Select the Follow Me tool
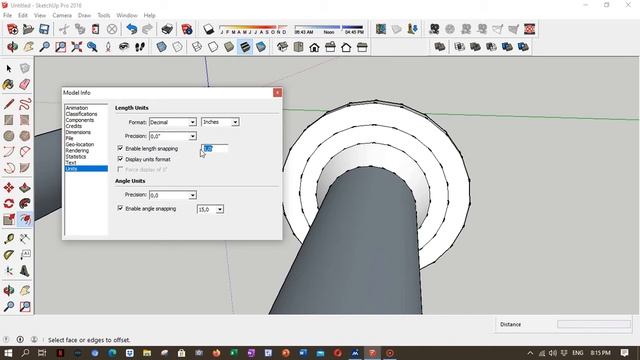The width and height of the screenshot is (640, 360). point(25,203)
